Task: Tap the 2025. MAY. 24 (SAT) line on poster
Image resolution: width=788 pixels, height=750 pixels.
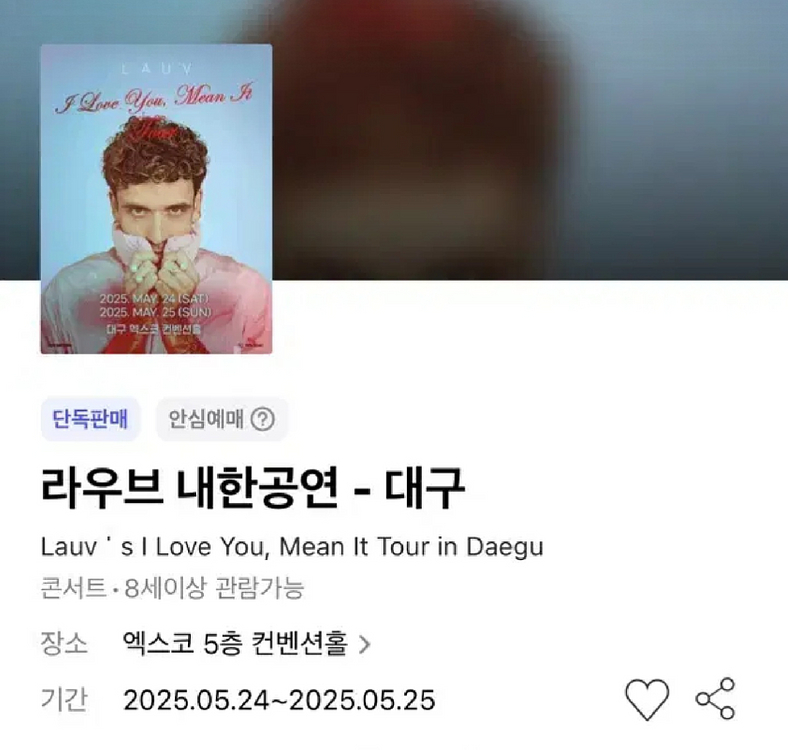Action: 154,299
